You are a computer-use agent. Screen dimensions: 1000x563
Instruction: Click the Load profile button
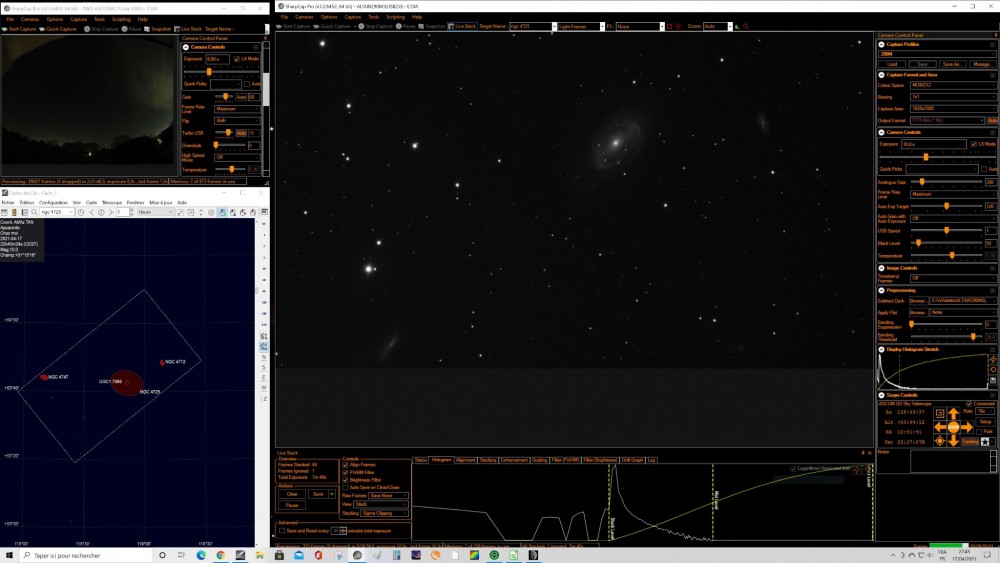pos(892,64)
